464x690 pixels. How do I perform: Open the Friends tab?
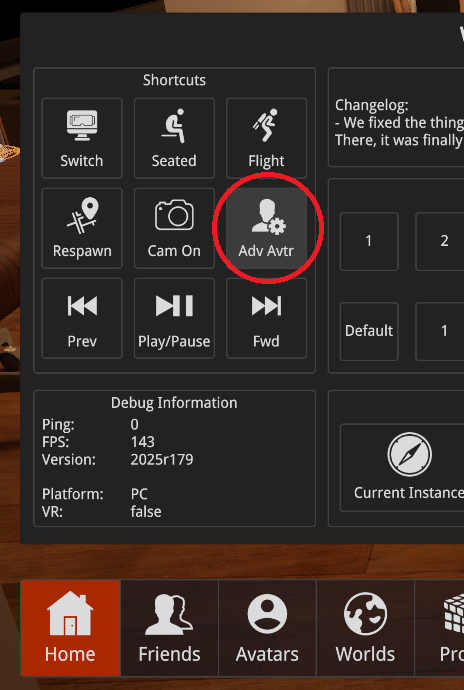(169, 628)
